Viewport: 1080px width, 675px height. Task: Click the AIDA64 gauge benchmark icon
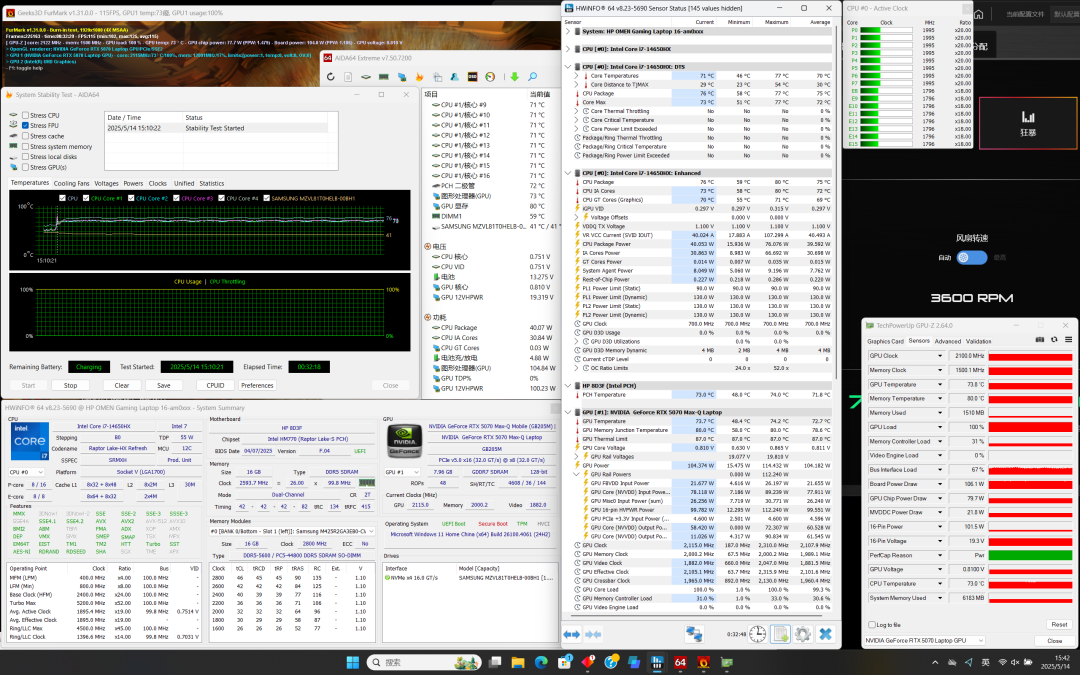coord(490,76)
